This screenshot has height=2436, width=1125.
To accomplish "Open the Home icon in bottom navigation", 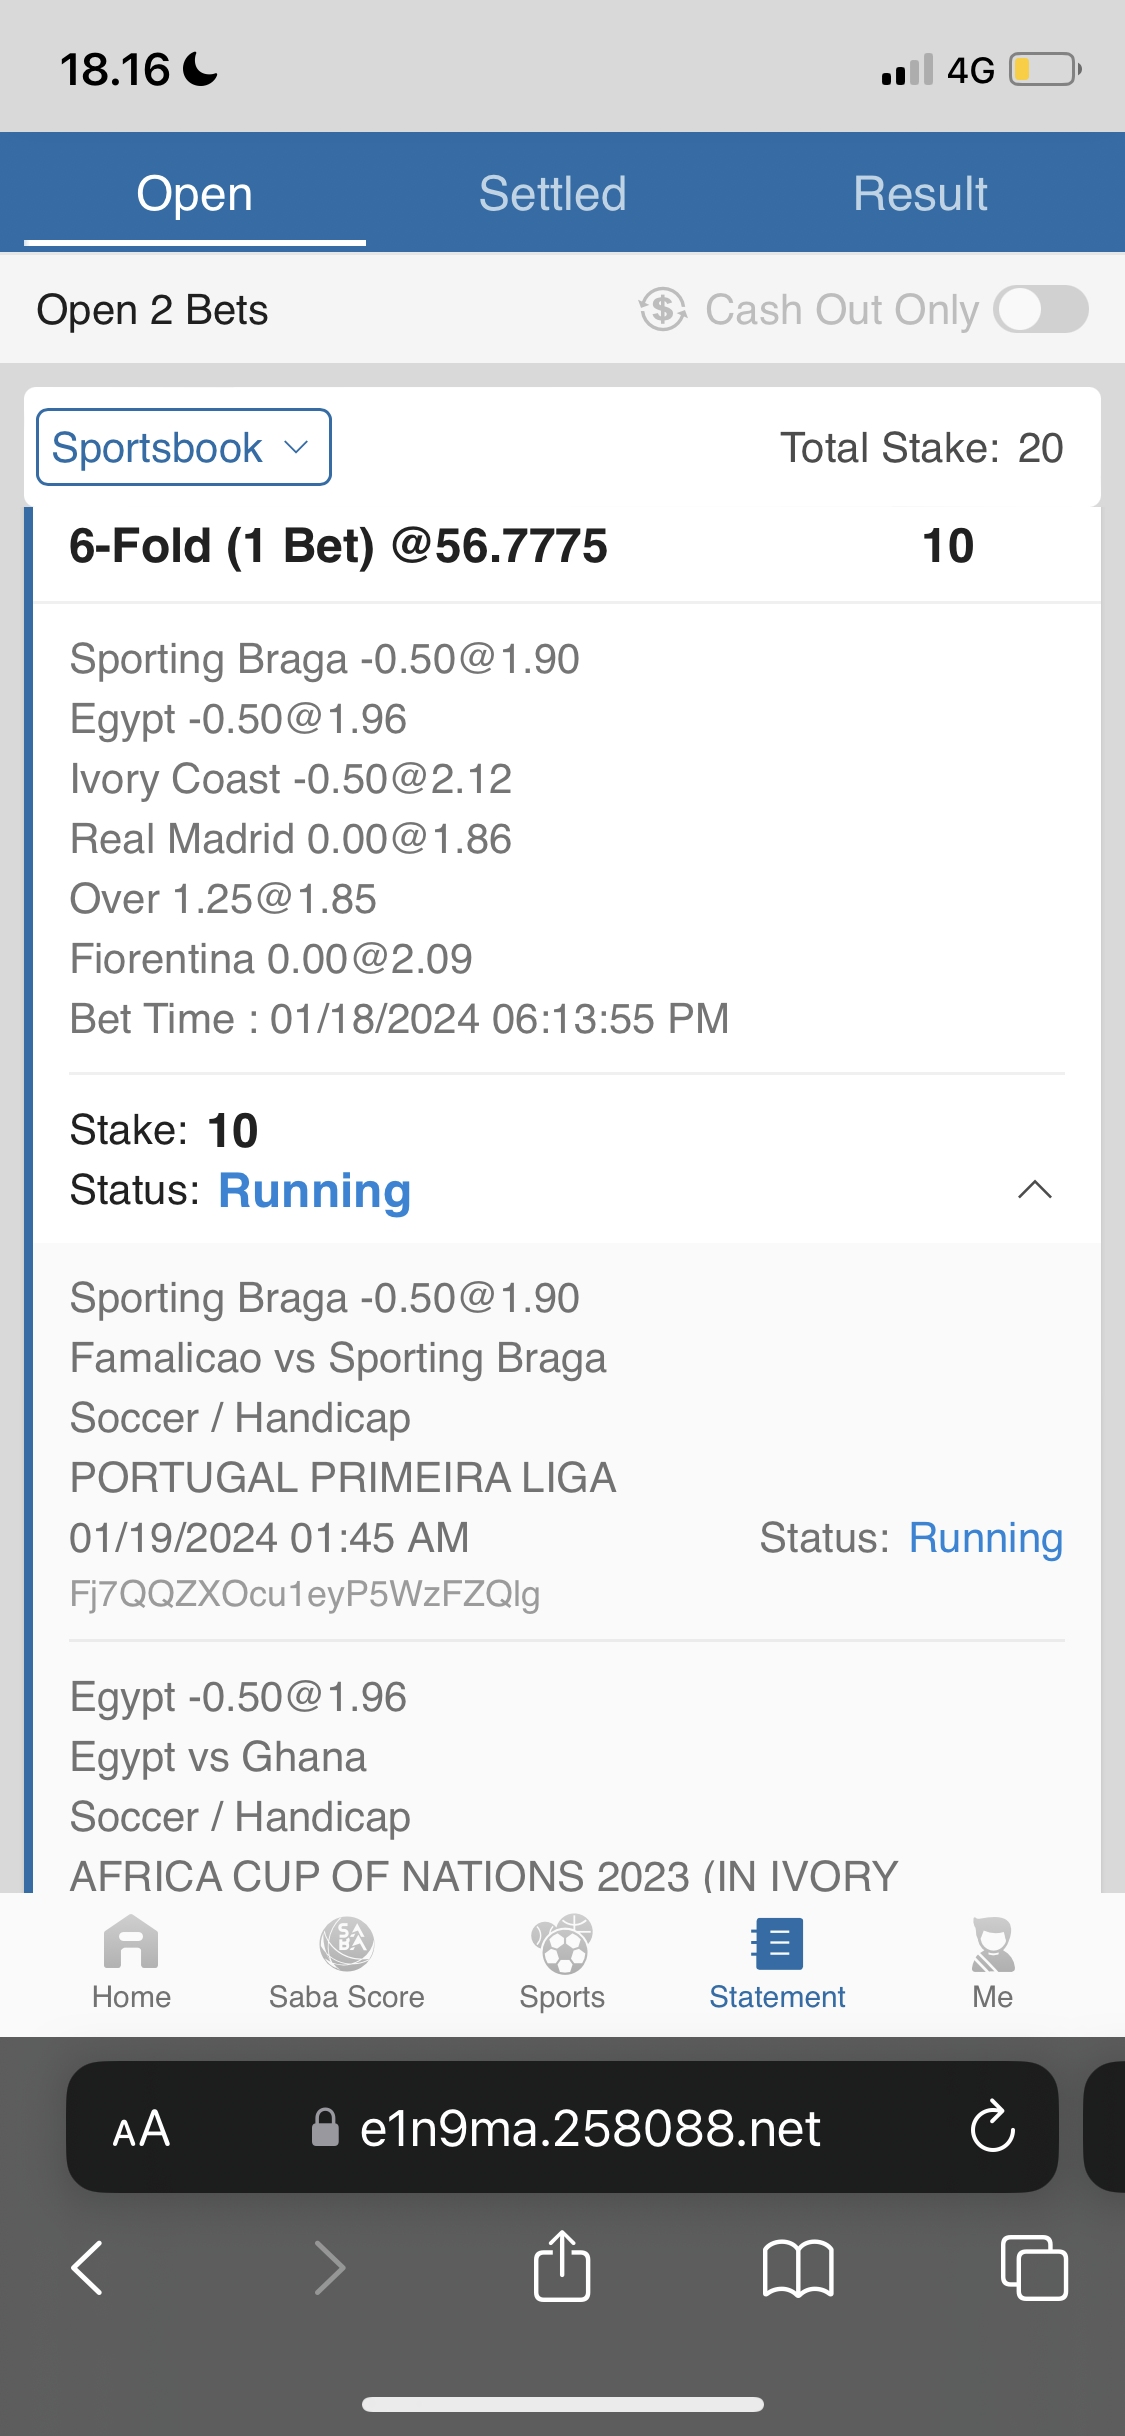I will point(131,1945).
